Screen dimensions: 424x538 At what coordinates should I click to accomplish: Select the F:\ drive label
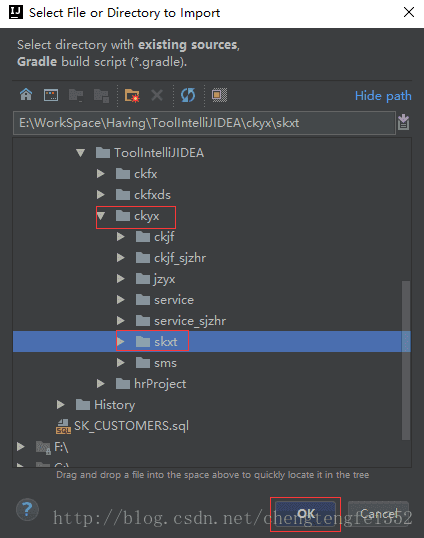61,447
